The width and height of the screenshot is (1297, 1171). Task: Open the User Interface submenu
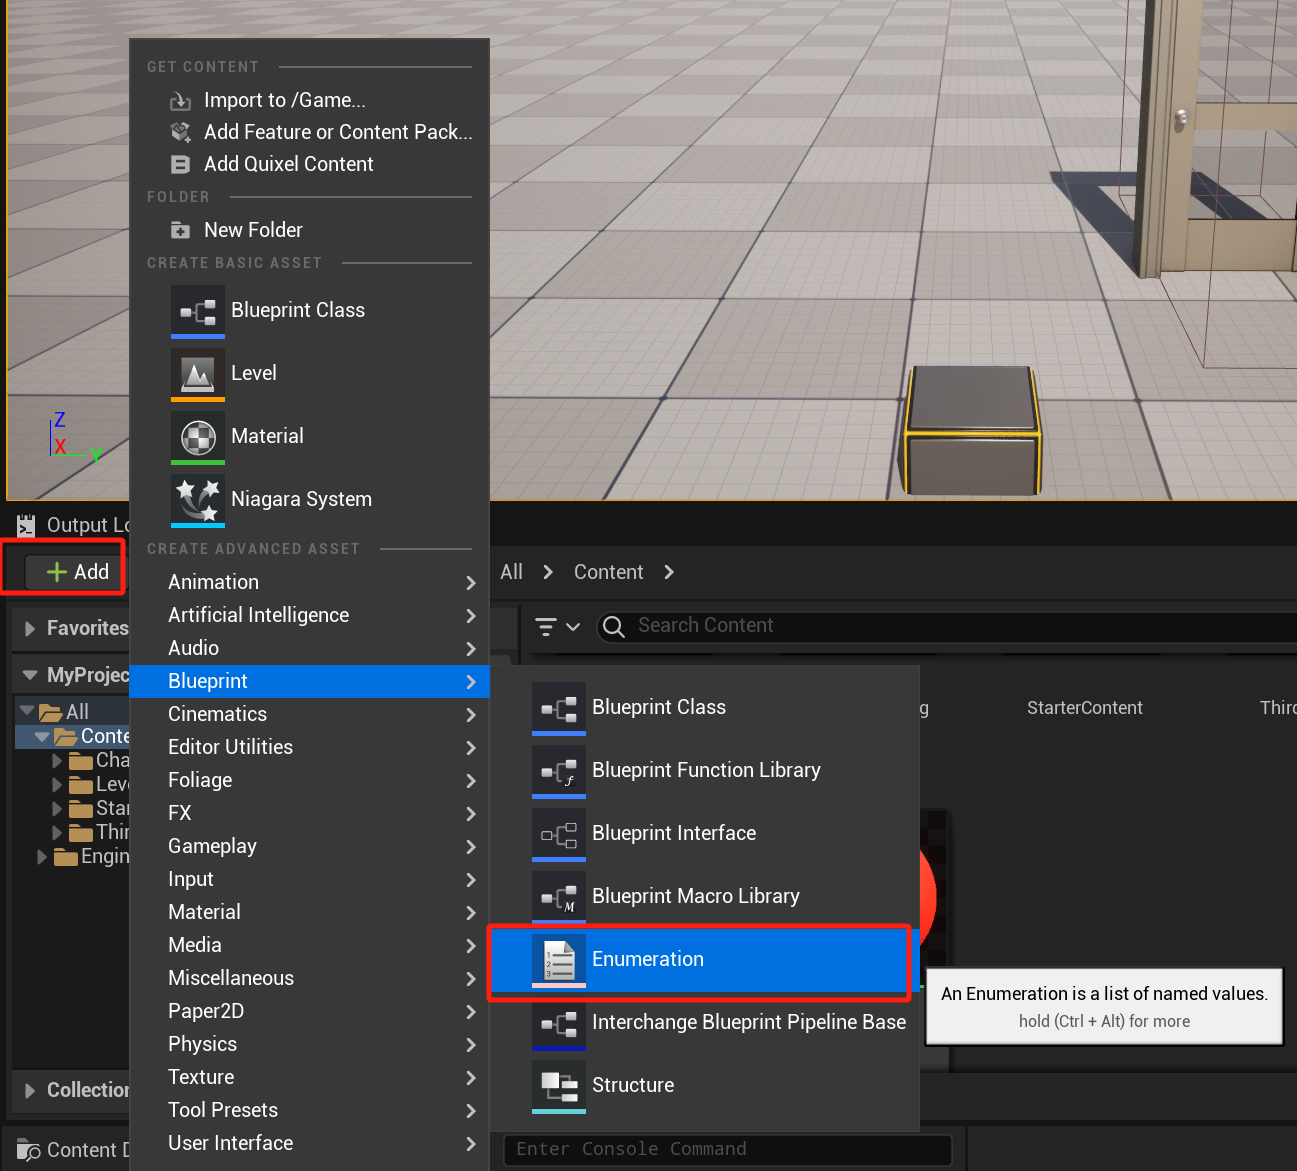click(310, 1143)
